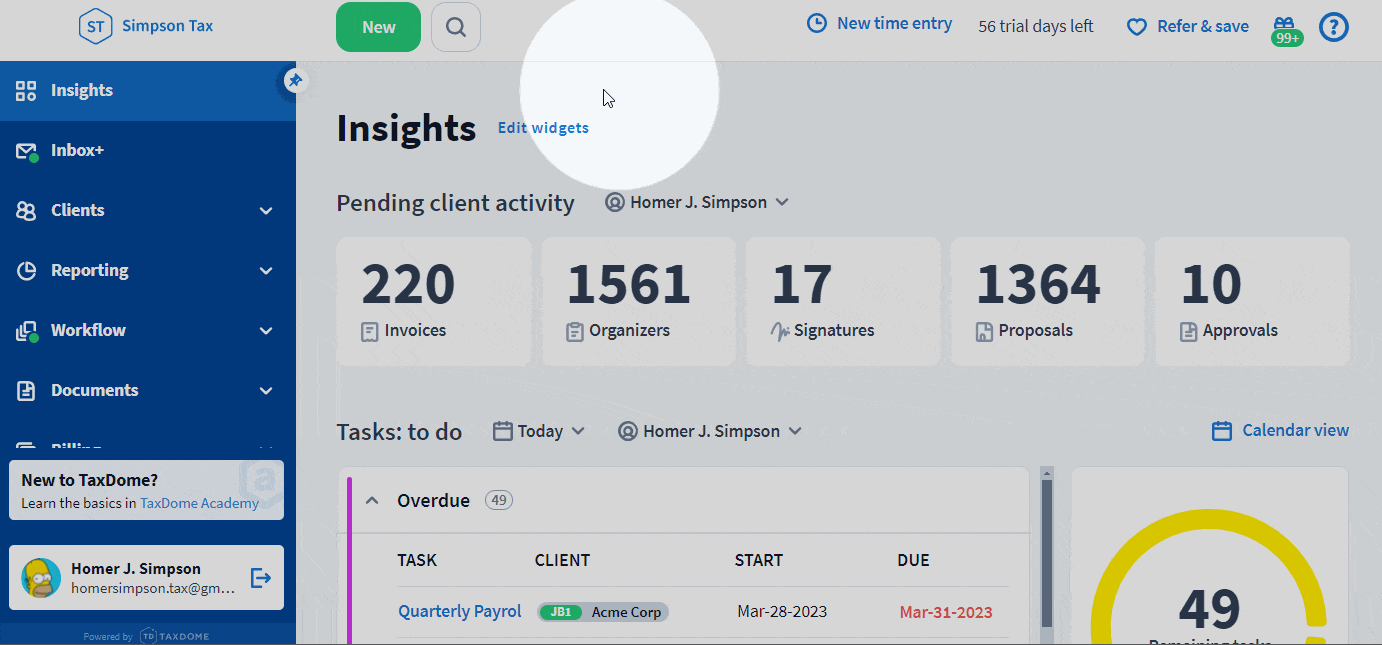The width and height of the screenshot is (1382, 645).
Task: Click the New time entry clock icon
Action: pos(817,23)
